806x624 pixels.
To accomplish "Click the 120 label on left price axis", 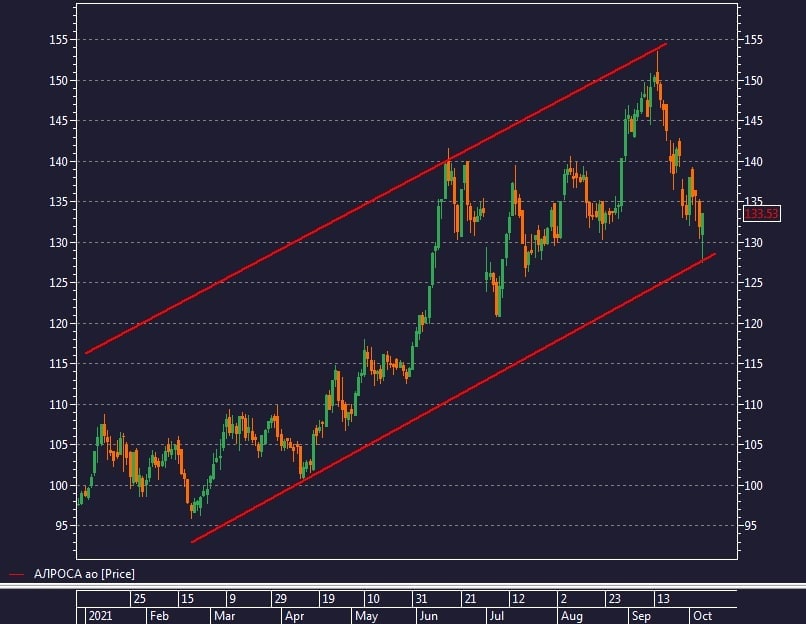I will (x=58, y=324).
